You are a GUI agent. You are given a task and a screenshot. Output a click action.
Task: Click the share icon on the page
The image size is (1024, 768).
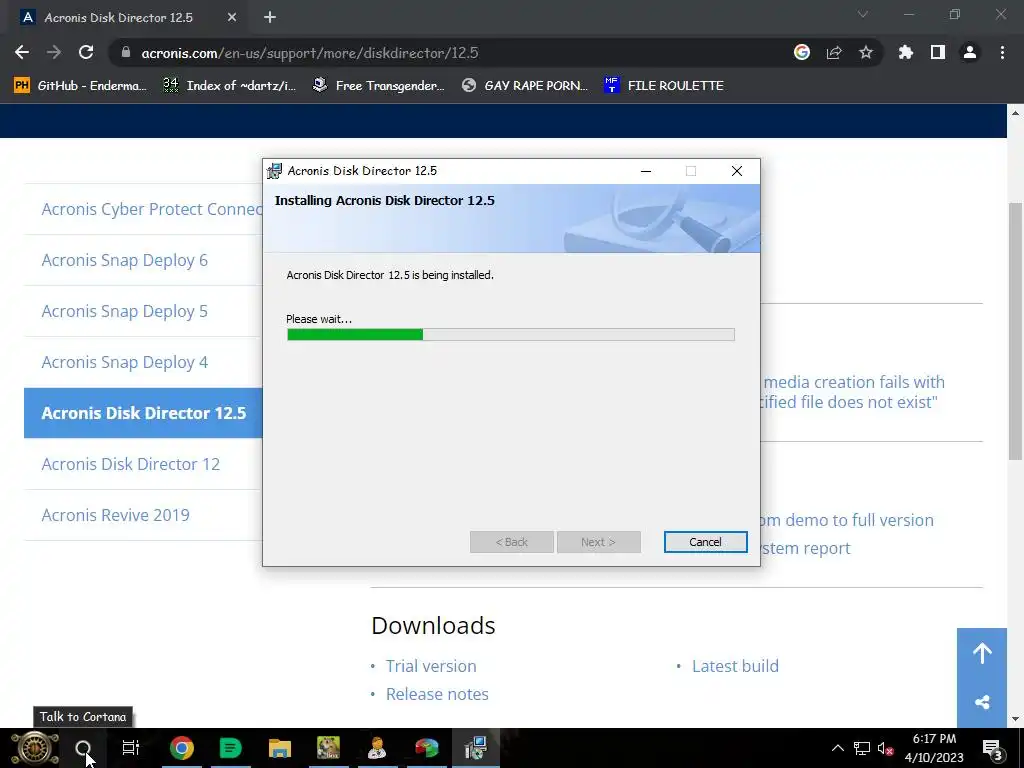[982, 703]
